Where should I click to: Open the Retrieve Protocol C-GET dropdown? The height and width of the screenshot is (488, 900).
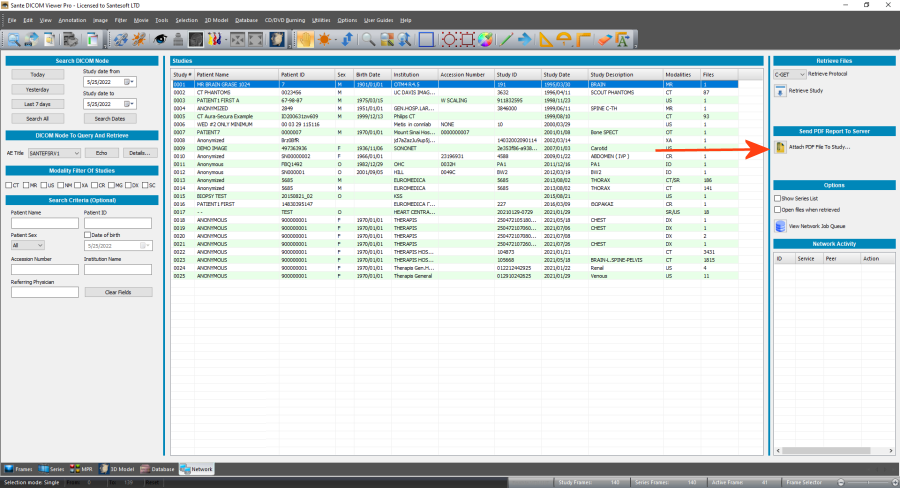[x=788, y=73]
